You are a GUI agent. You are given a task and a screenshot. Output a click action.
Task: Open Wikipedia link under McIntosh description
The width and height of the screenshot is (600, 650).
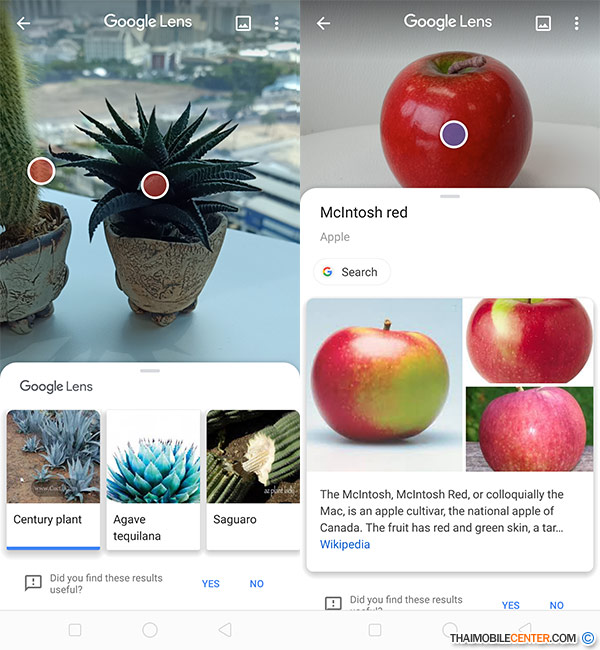coord(345,544)
